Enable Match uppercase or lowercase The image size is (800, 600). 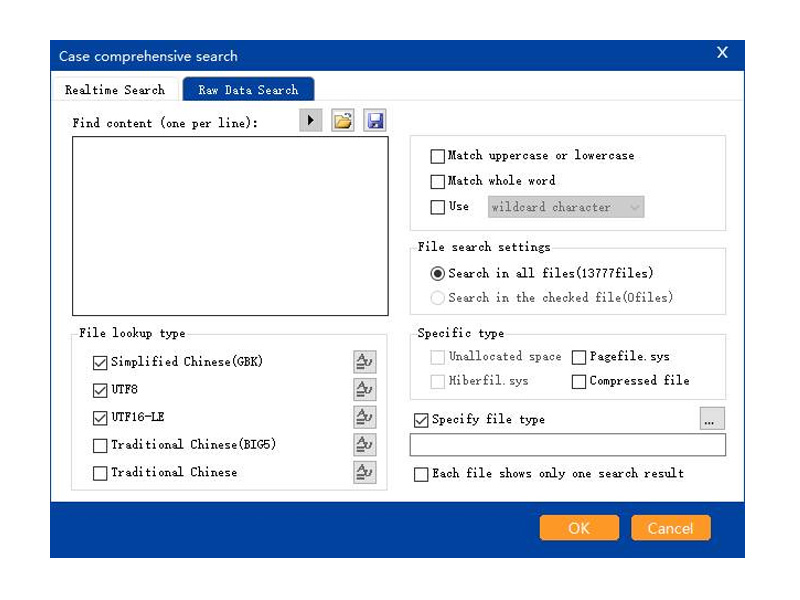point(437,156)
